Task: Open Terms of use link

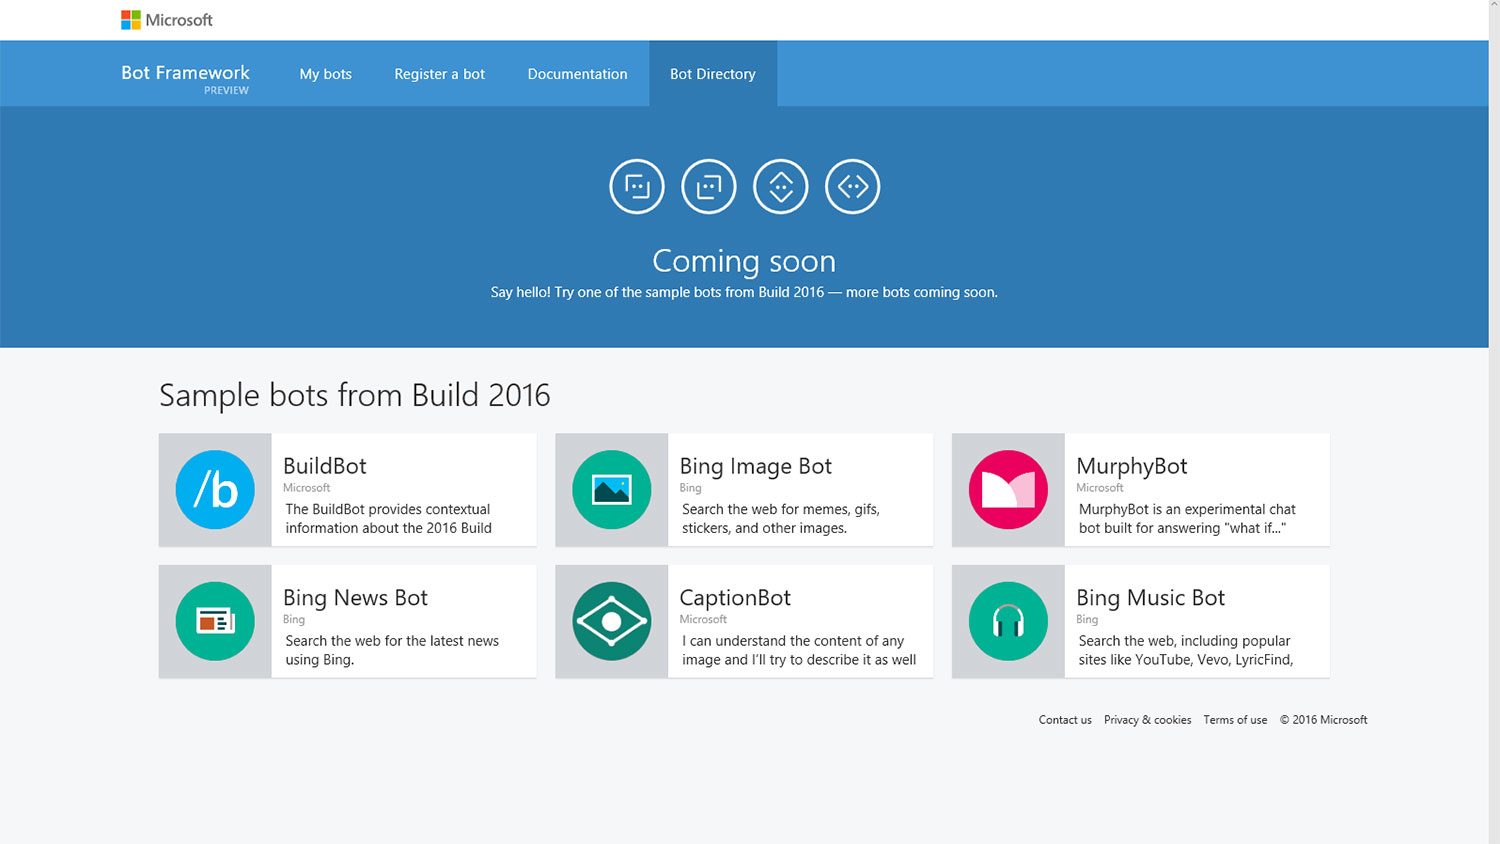Action: 1235,720
